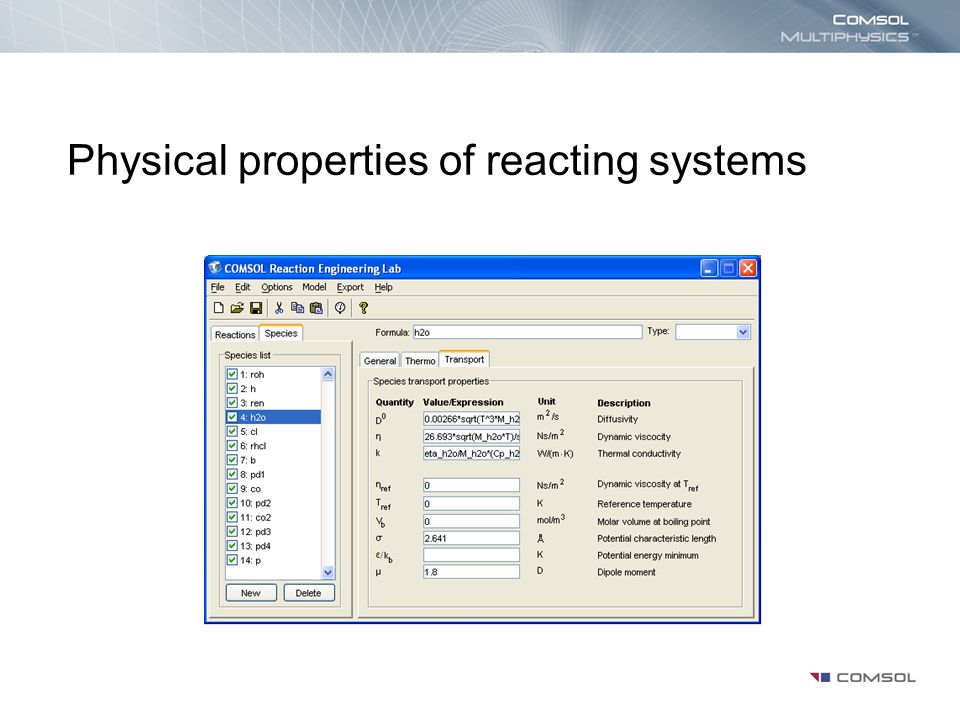Click the "Unit" column header
The width and height of the screenshot is (960, 720).
point(546,402)
